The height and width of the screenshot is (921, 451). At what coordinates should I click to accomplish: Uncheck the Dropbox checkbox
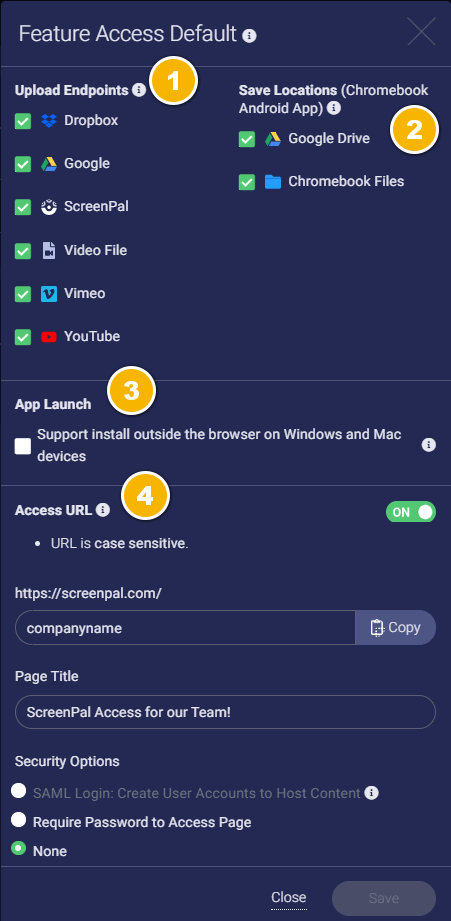[23, 122]
